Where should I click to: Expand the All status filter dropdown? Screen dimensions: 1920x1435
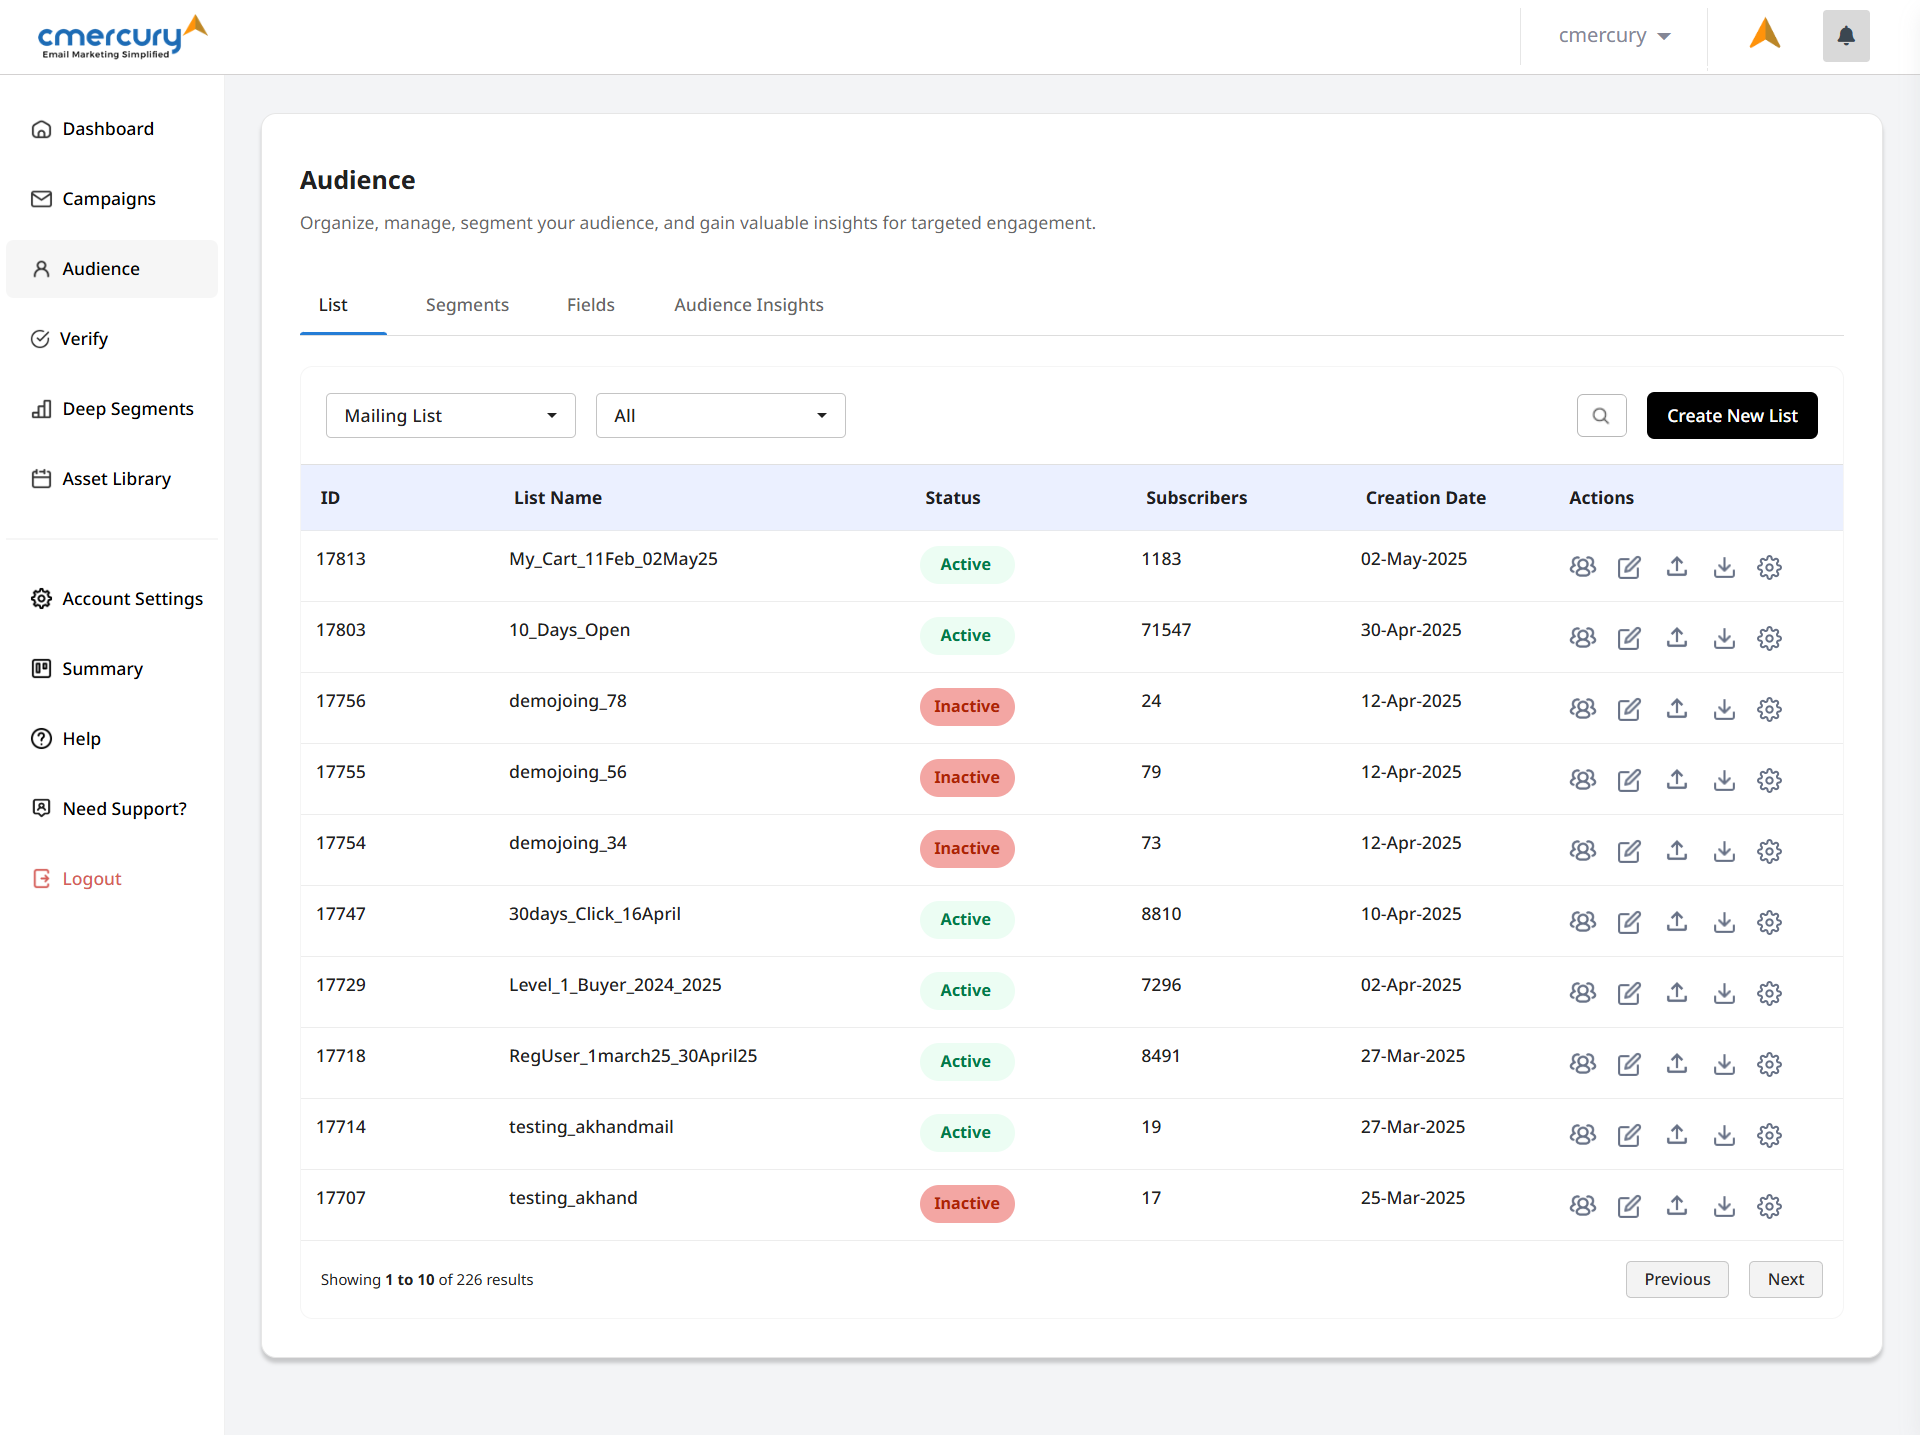coord(720,415)
